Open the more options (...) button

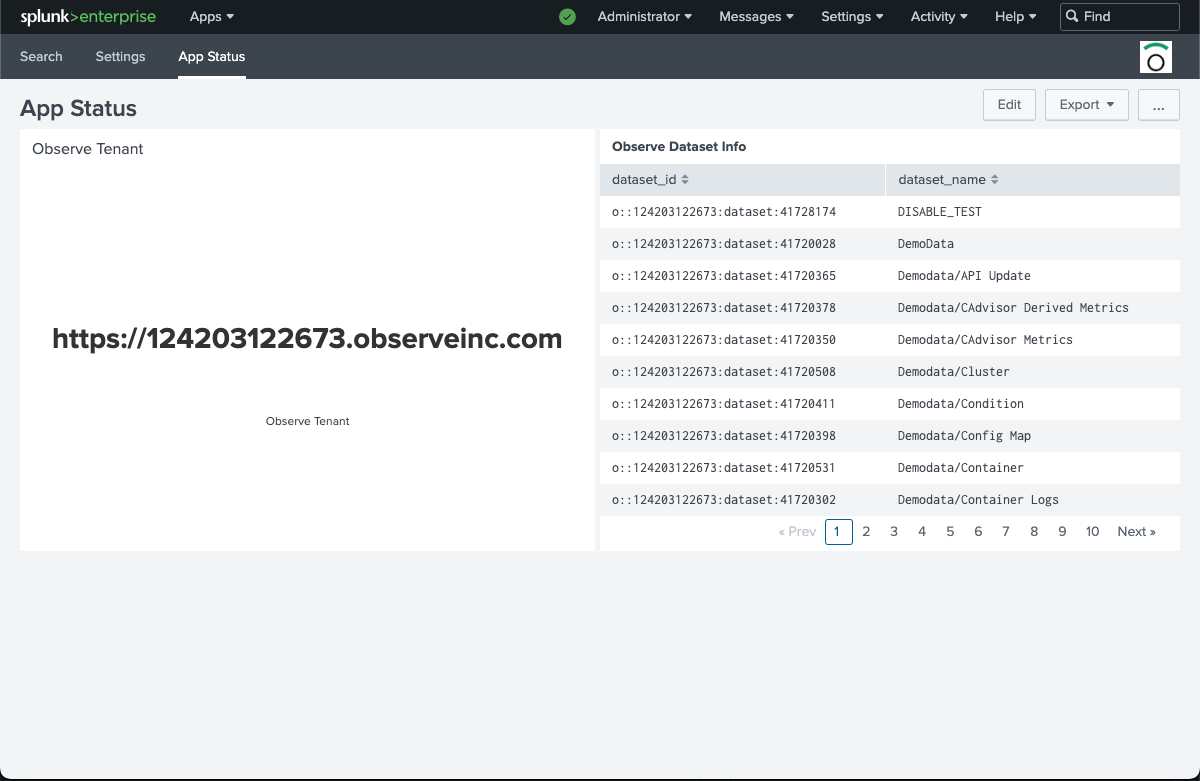pyautogui.click(x=1159, y=105)
